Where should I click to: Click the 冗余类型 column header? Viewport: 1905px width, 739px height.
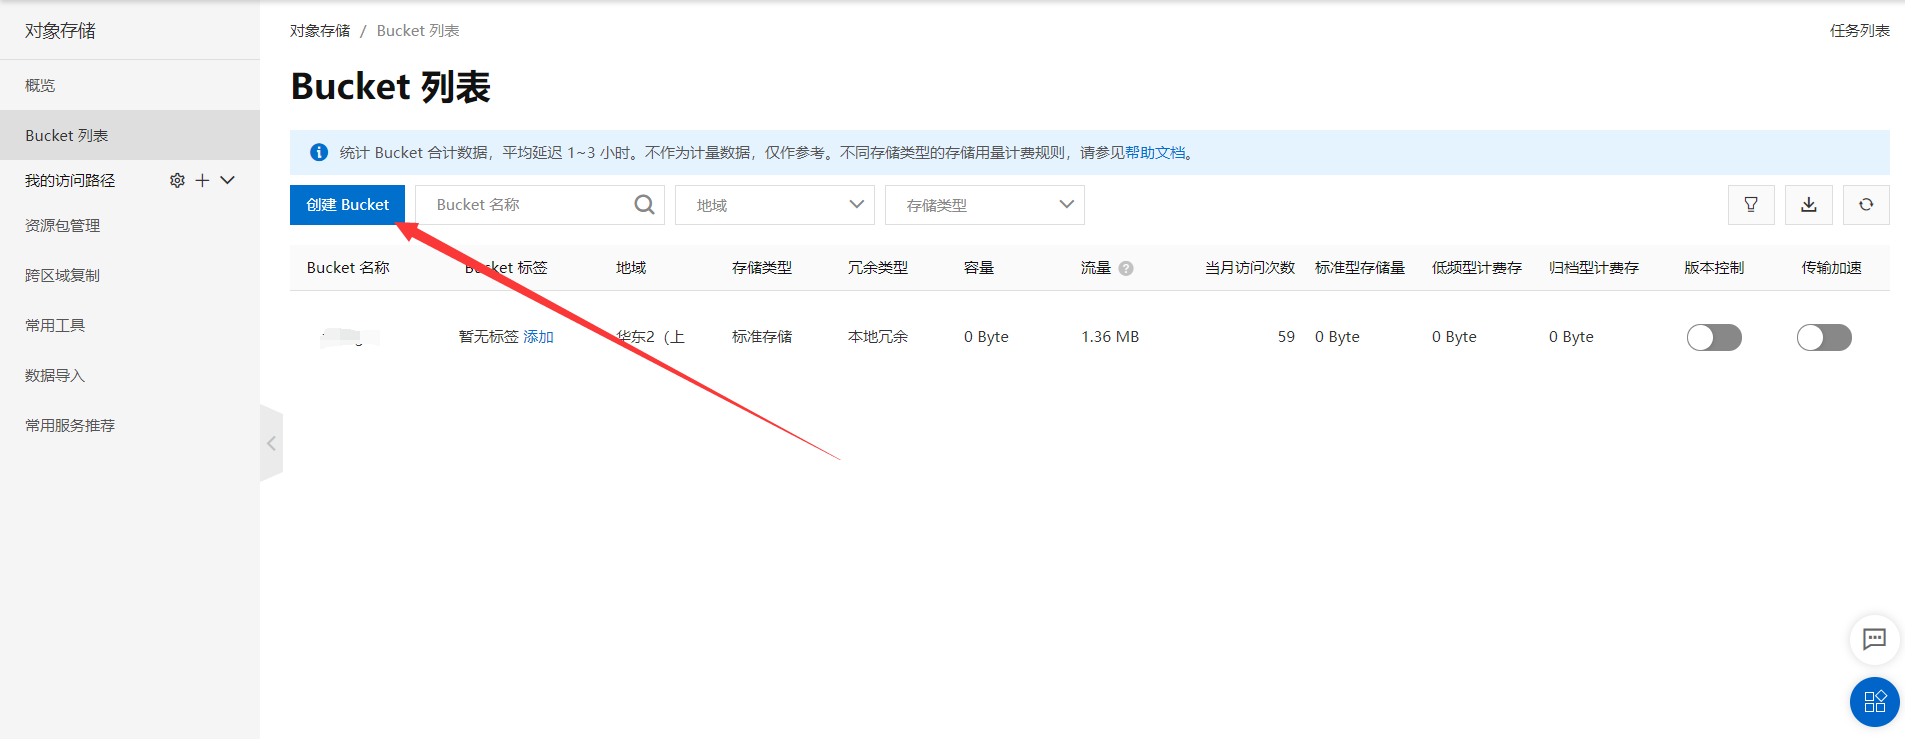pyautogui.click(x=878, y=268)
